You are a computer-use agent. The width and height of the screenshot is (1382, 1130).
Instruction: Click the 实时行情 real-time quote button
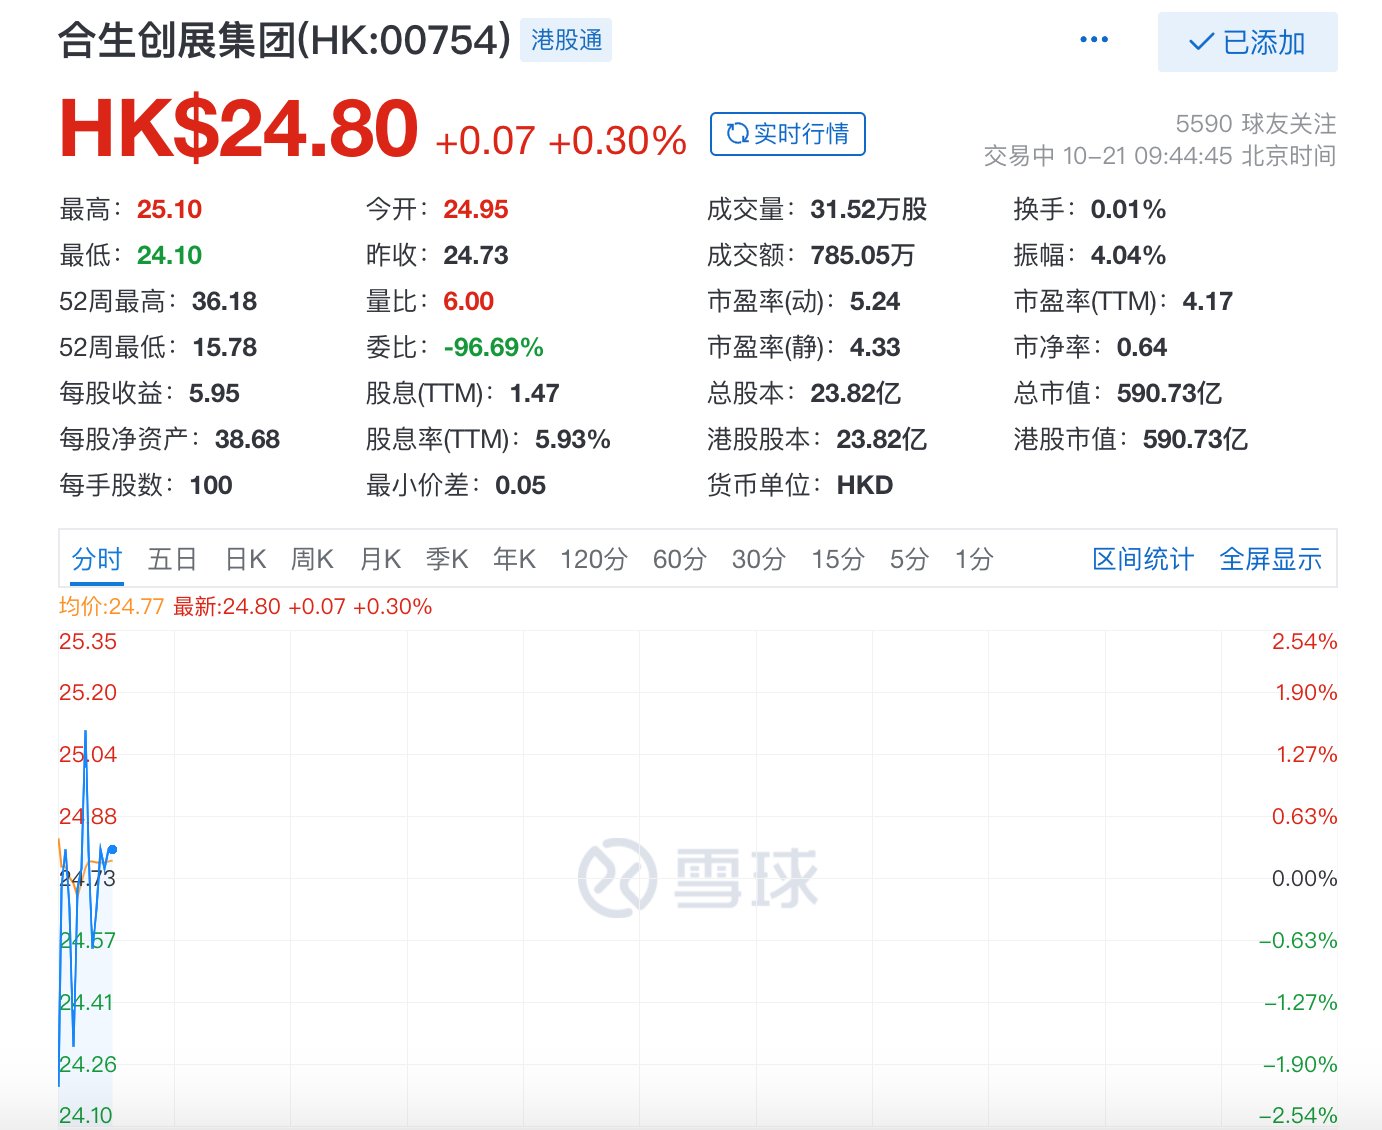787,134
